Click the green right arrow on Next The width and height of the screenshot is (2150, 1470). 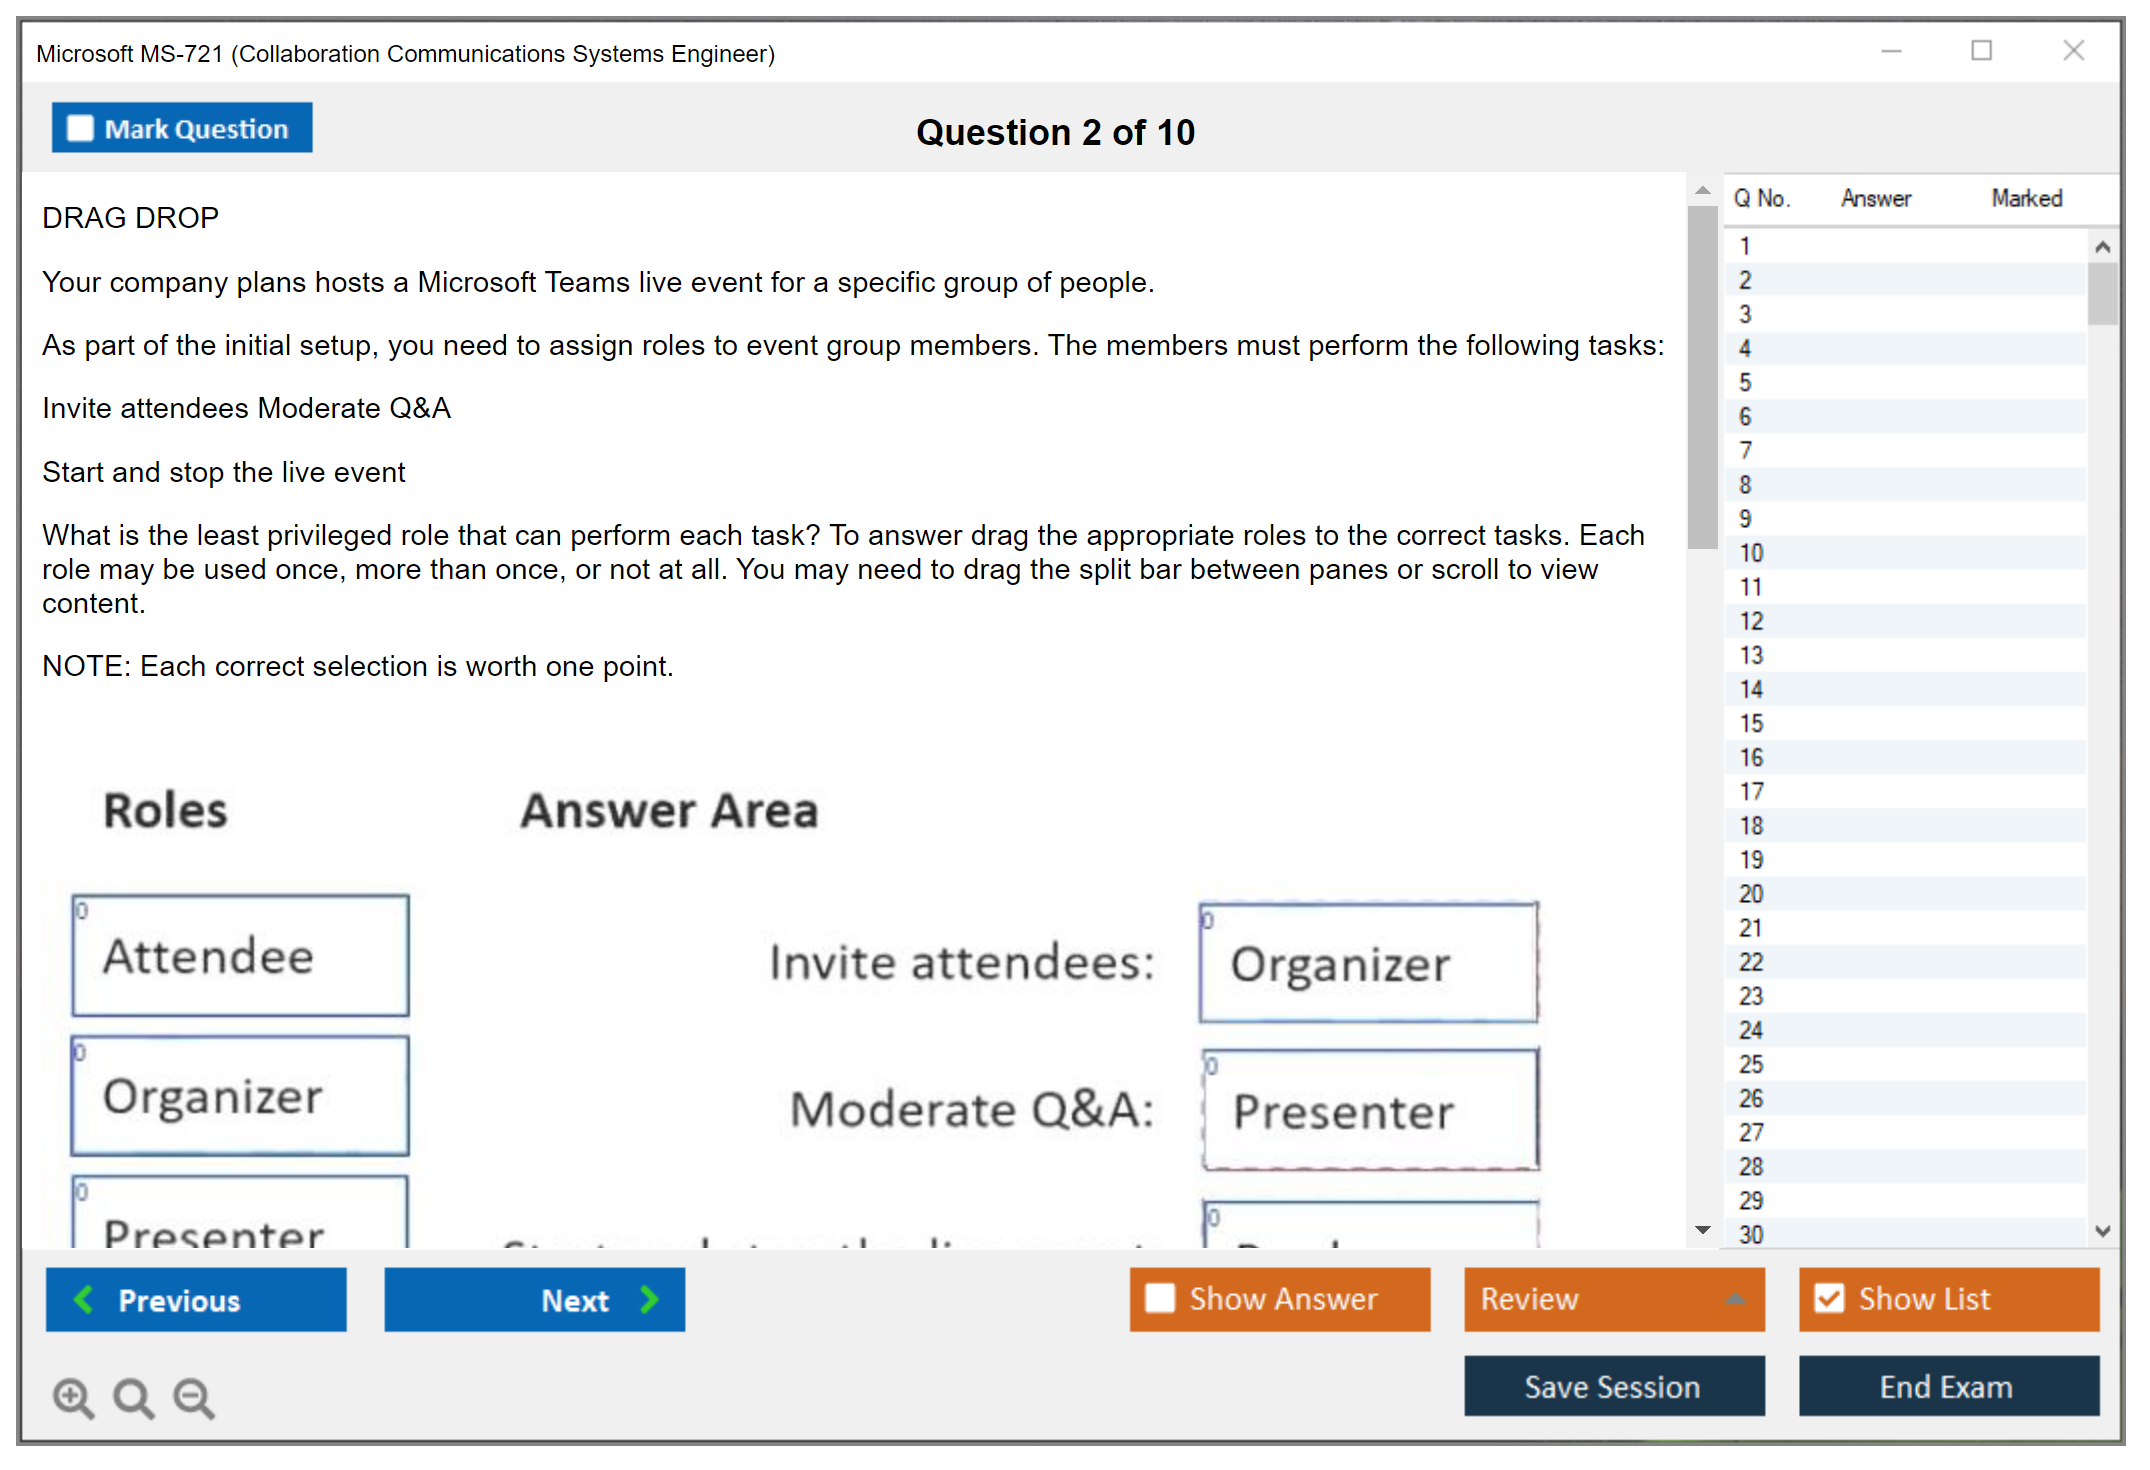650,1299
